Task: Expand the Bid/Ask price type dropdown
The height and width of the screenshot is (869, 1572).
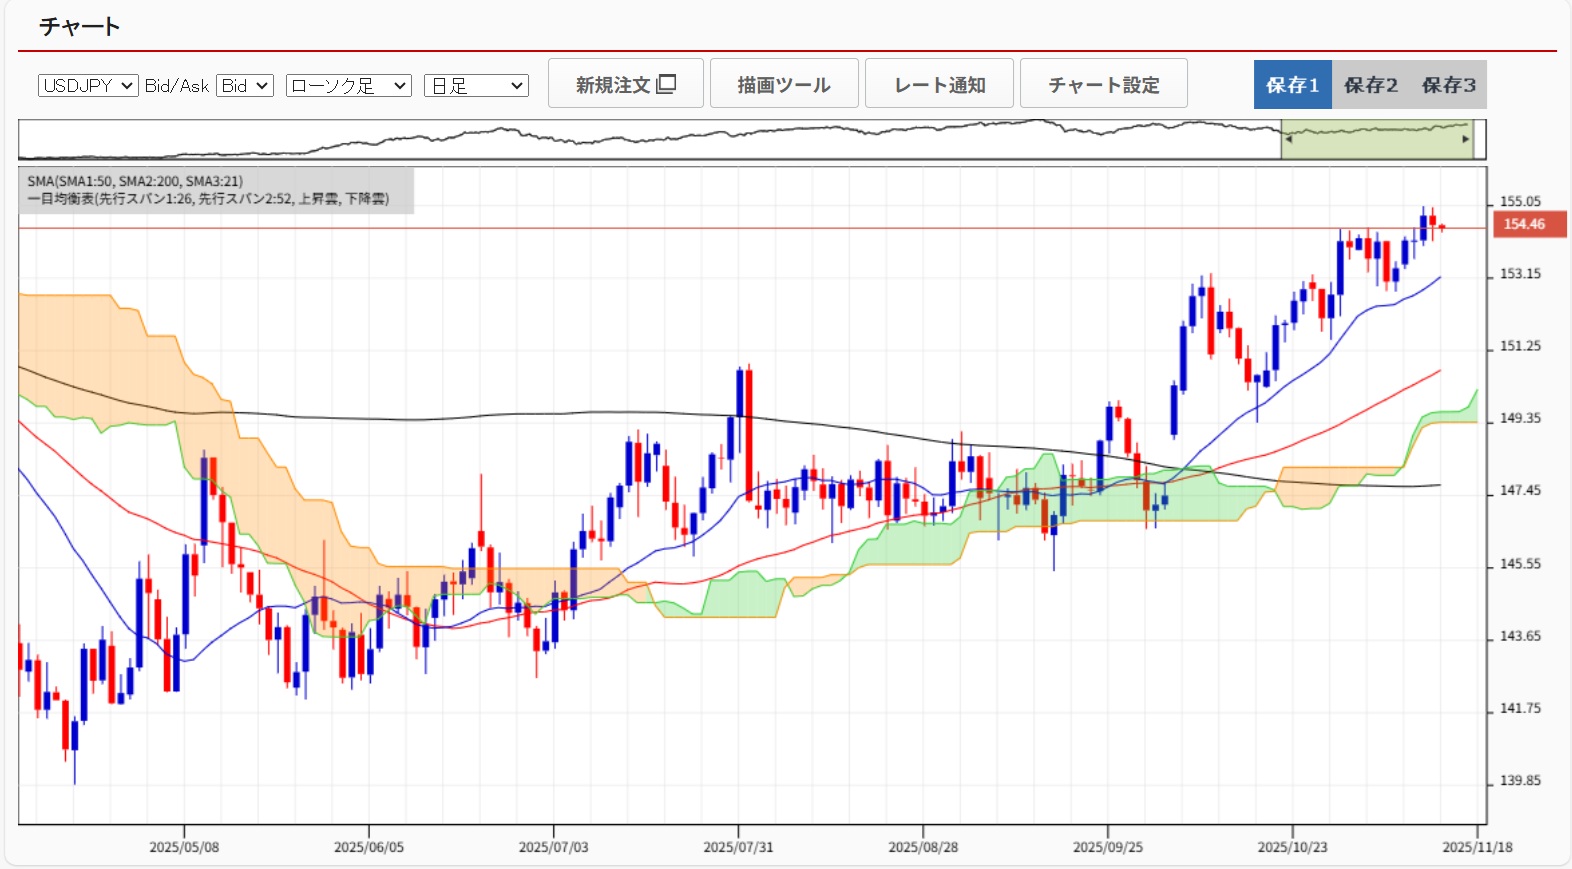Action: pyautogui.click(x=244, y=86)
